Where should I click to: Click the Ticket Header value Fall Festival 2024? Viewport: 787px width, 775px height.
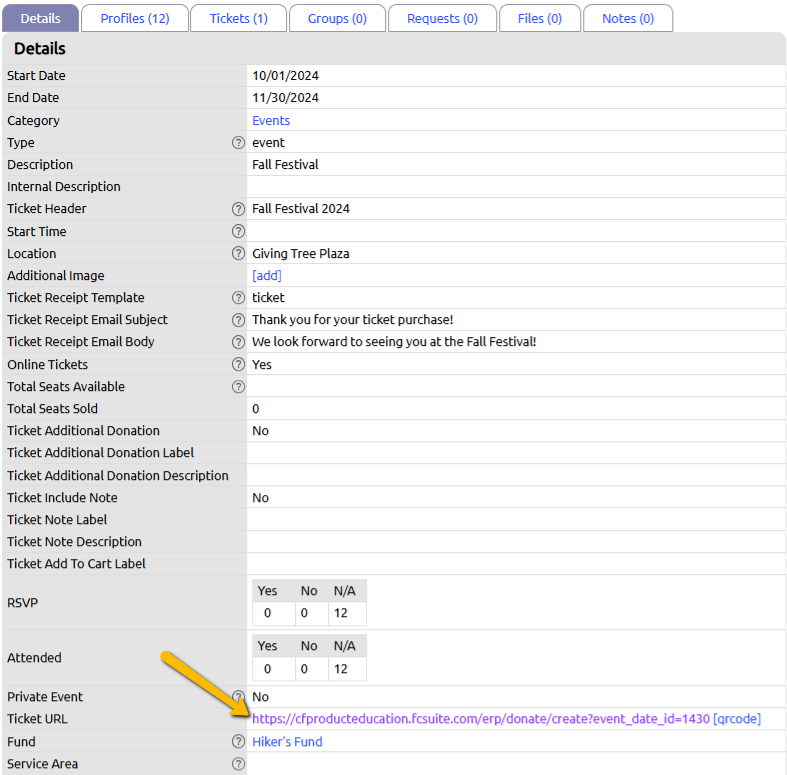coord(301,209)
